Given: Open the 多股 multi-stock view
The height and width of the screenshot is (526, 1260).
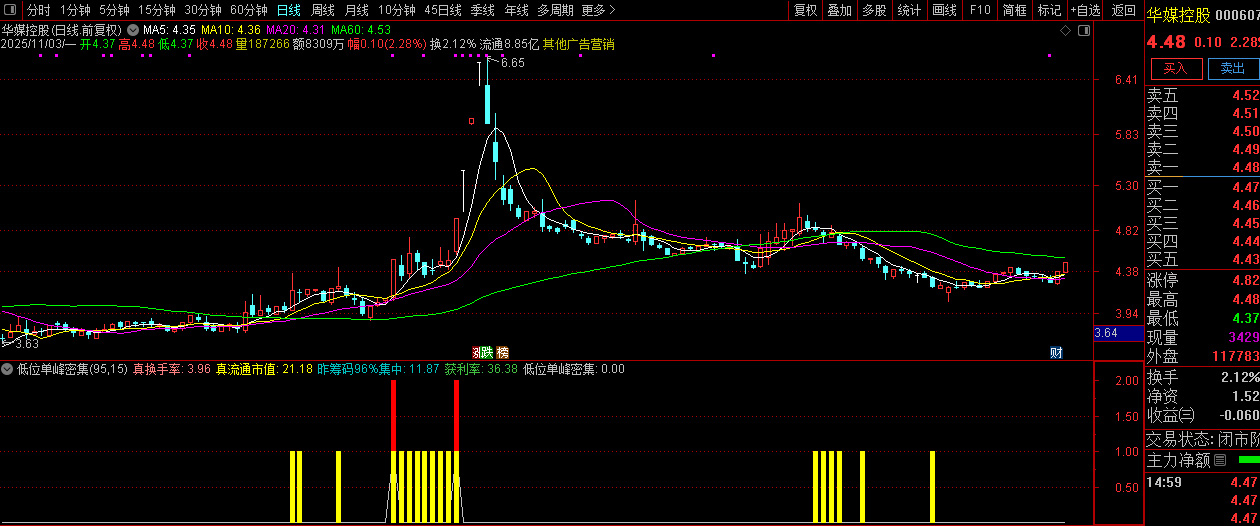Looking at the screenshot, I should (874, 10).
